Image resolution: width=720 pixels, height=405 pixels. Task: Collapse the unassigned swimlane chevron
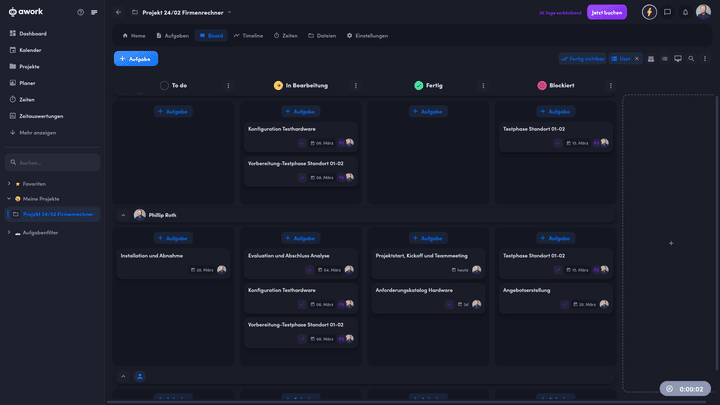pyautogui.click(x=123, y=377)
